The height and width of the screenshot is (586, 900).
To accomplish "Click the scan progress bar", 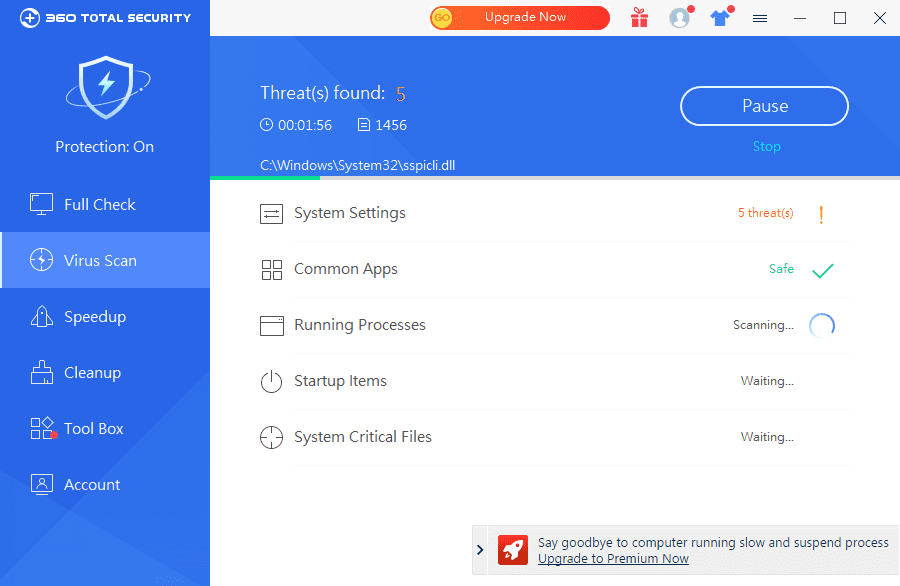I will click(555, 178).
